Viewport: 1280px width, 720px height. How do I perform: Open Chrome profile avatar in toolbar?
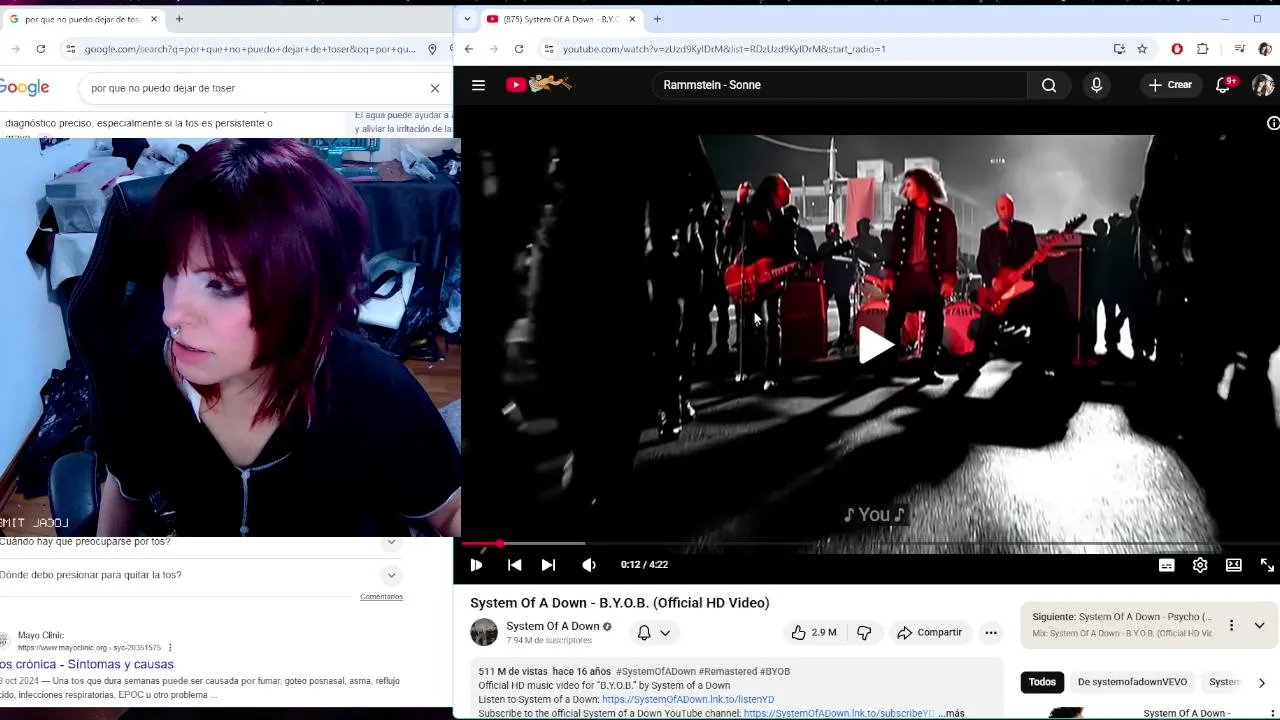coord(1264,49)
